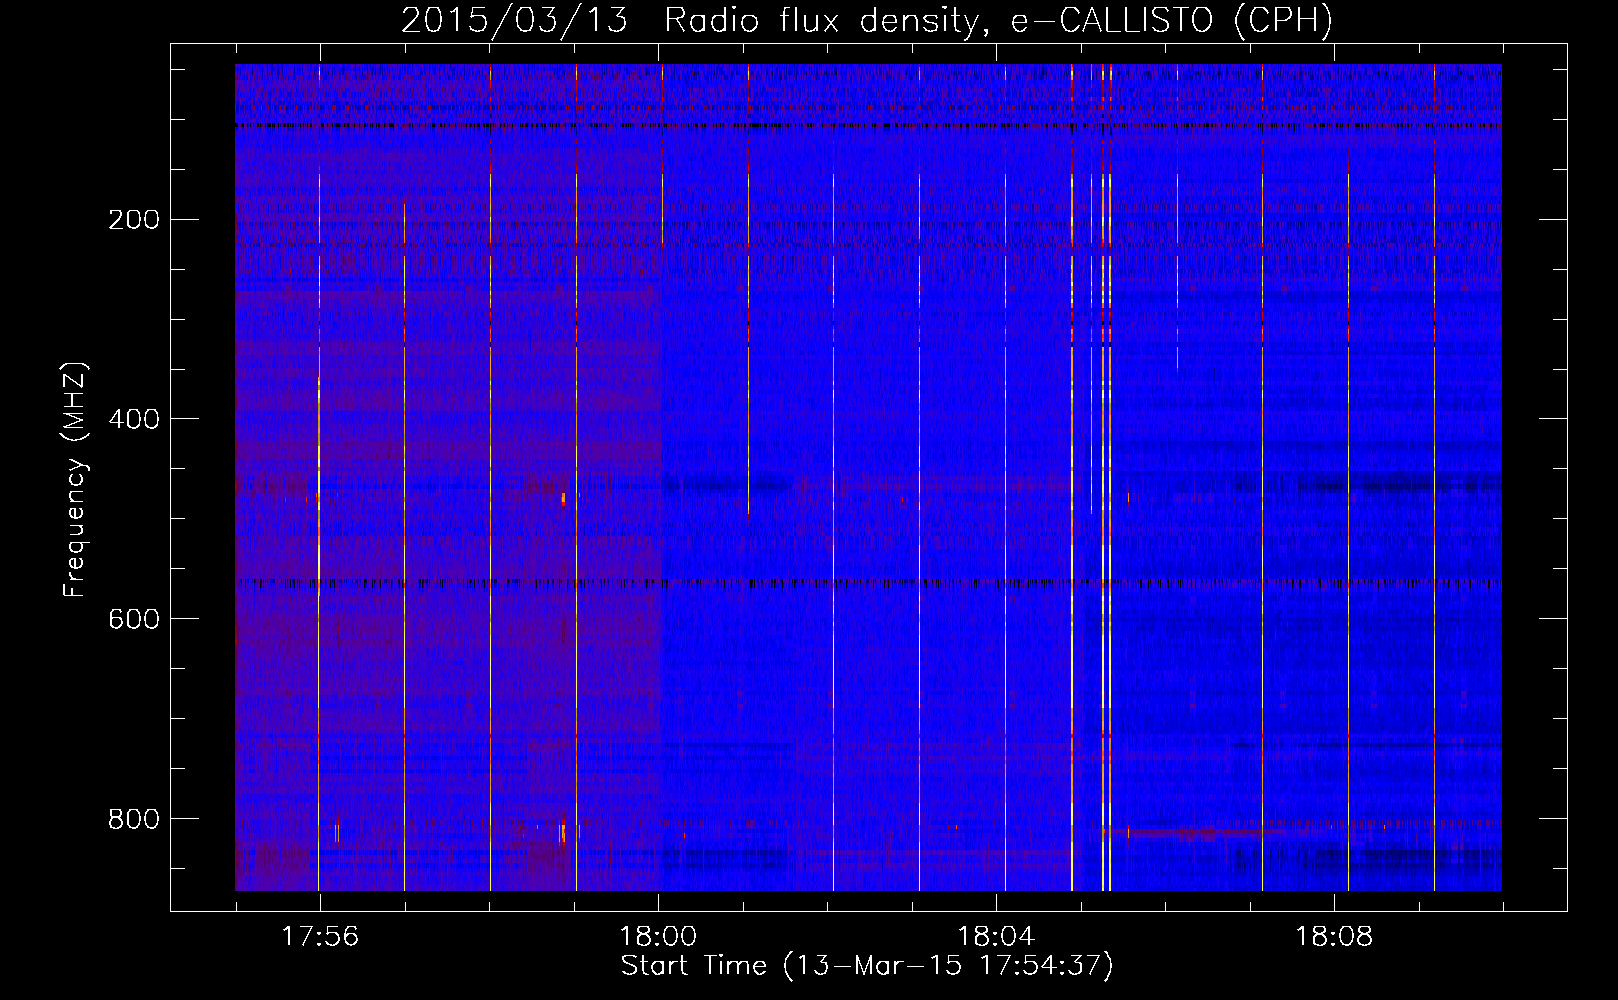Image resolution: width=1618 pixels, height=1000 pixels.
Task: Click the '200' frequency tick label
Action: click(x=134, y=219)
